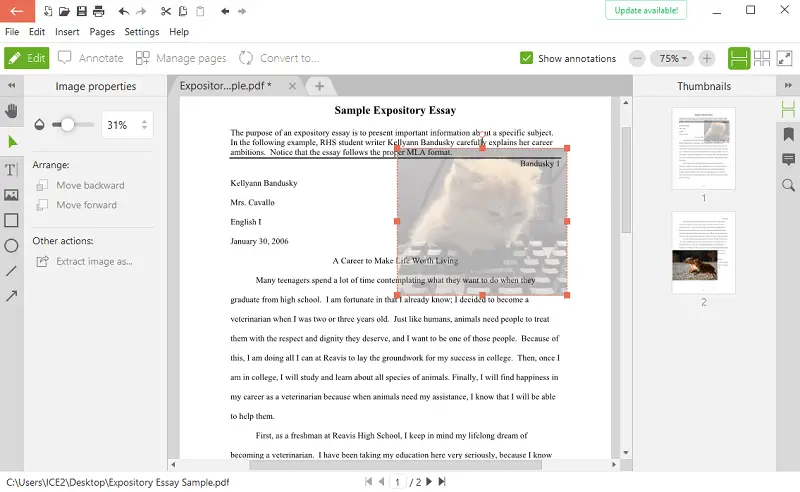The height and width of the screenshot is (492, 800).
Task: Select the Rectangle shape tool
Action: coord(11,220)
